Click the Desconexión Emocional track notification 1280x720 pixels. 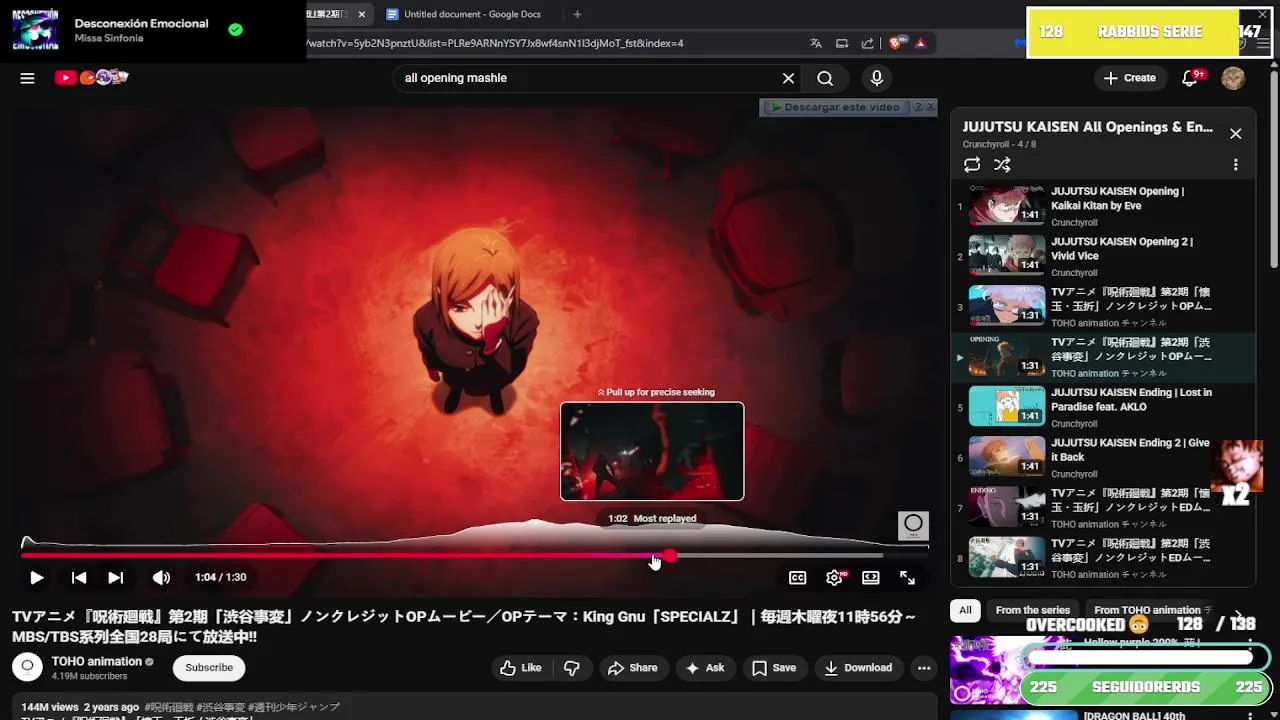153,30
